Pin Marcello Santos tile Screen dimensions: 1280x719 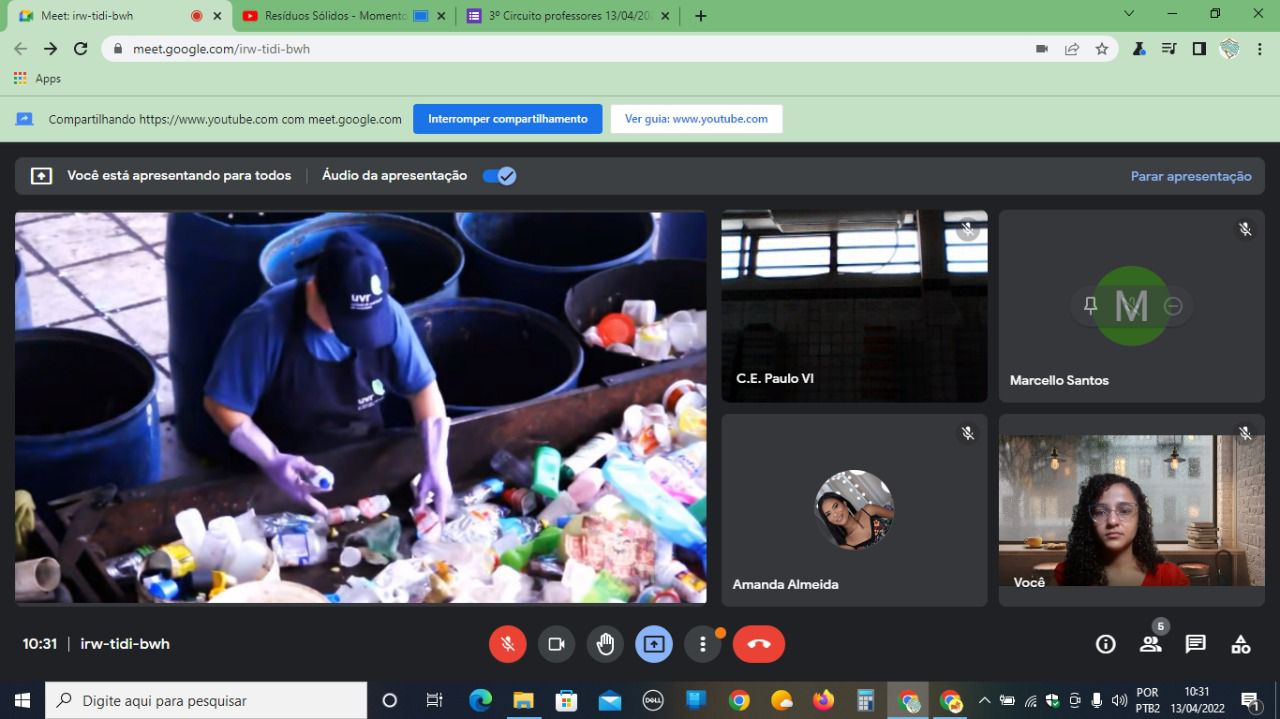click(x=1090, y=306)
